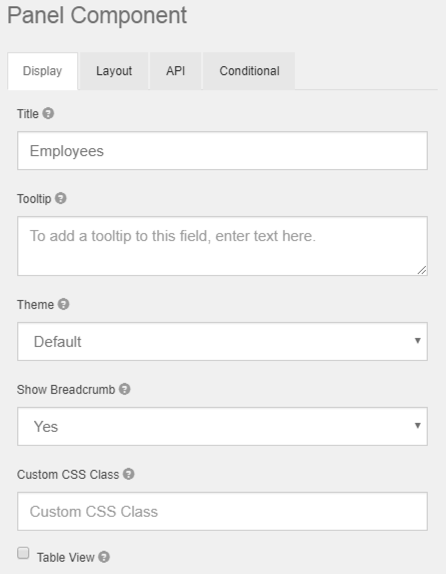Click the Title field containing Employees
446x574 pixels.
click(222, 150)
